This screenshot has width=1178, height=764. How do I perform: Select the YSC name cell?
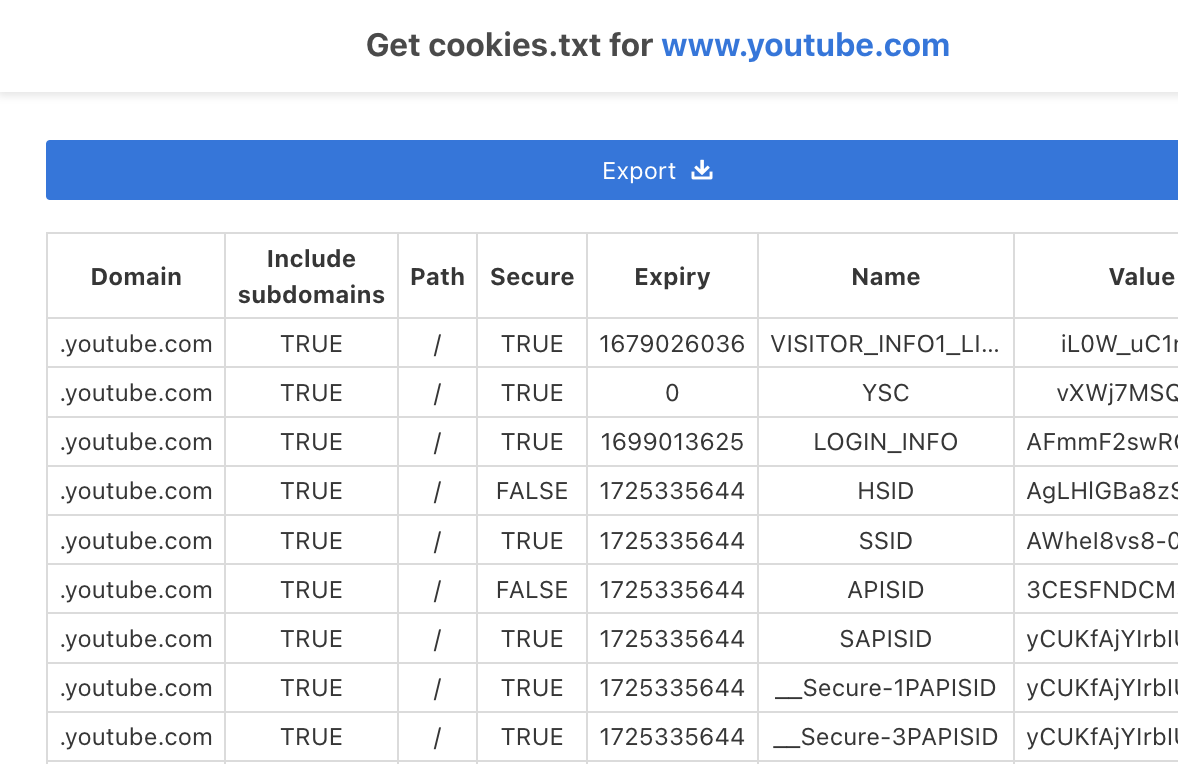click(886, 392)
